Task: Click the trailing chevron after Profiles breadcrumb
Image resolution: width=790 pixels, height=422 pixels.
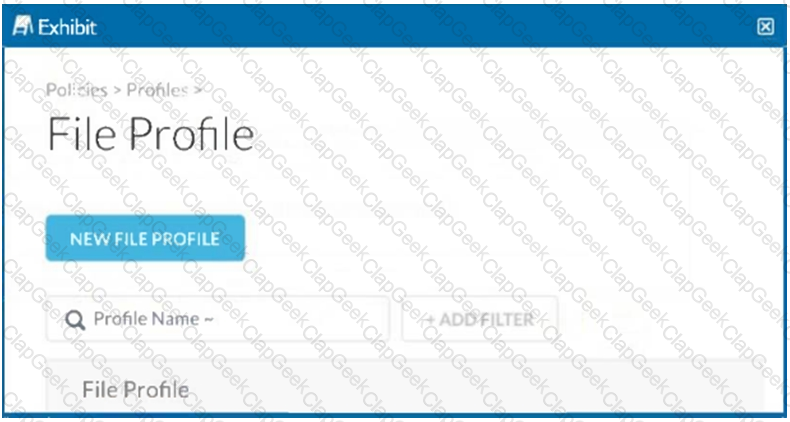Action: click(198, 91)
